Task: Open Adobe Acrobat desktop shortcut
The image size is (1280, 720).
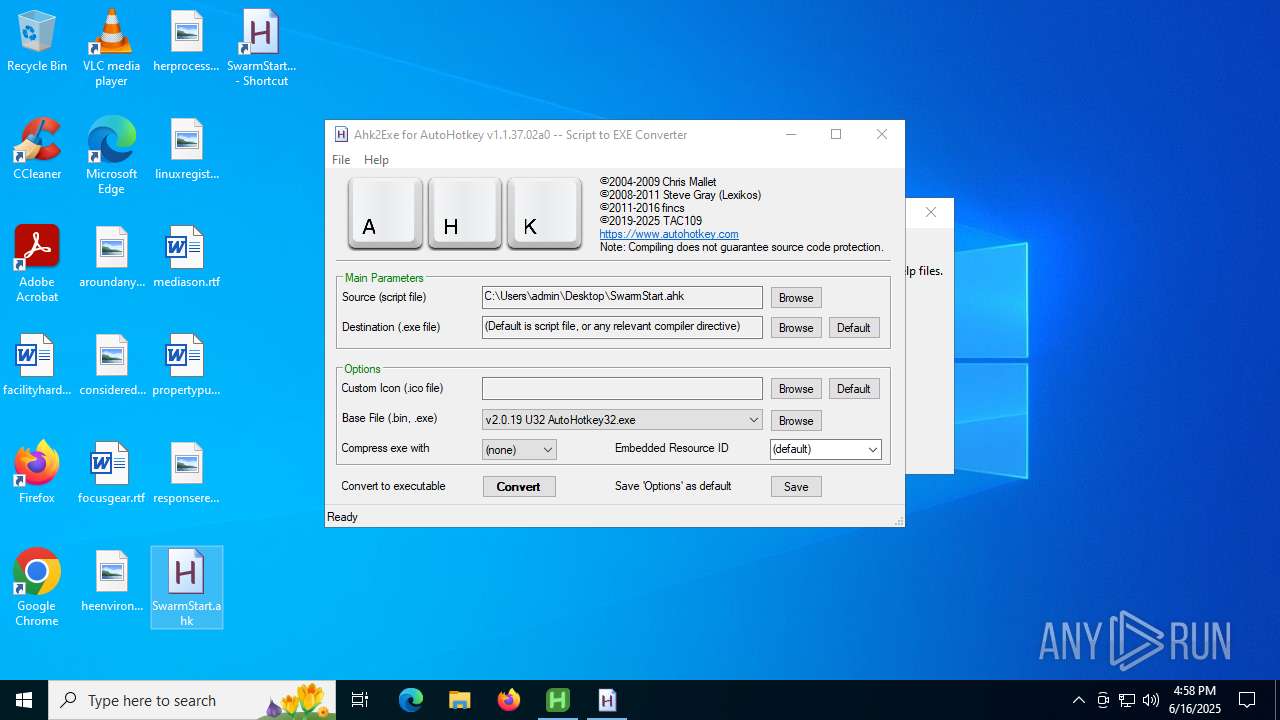Action: point(37,264)
